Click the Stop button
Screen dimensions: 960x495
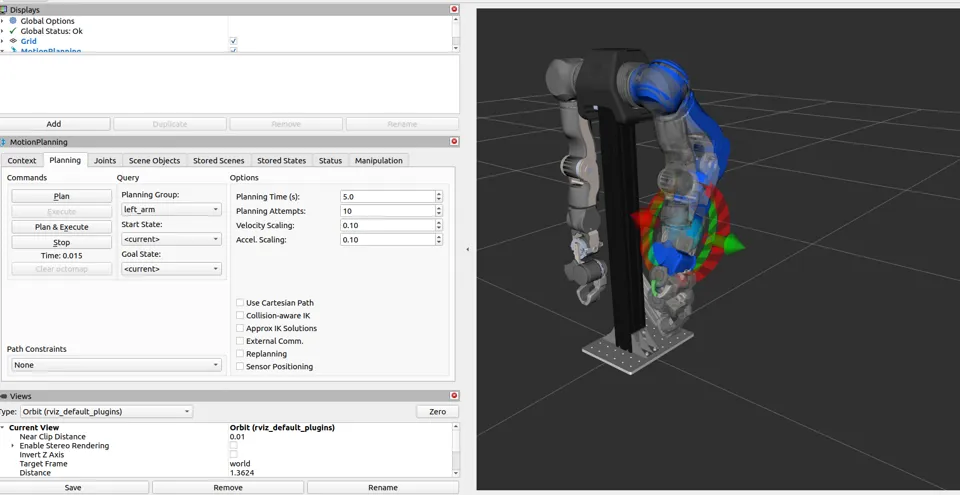coord(61,243)
